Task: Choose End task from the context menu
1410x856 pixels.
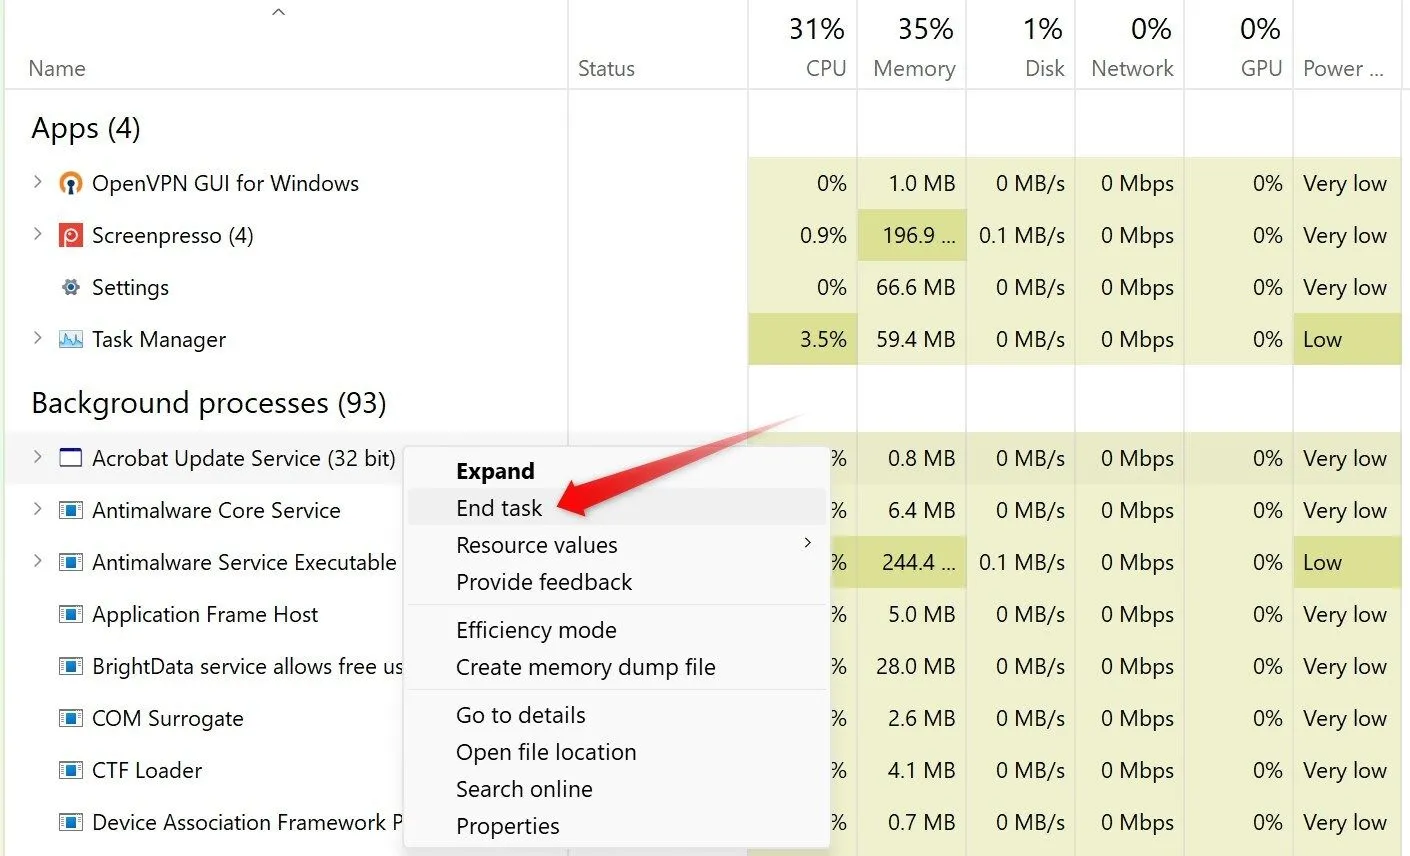Action: point(499,508)
